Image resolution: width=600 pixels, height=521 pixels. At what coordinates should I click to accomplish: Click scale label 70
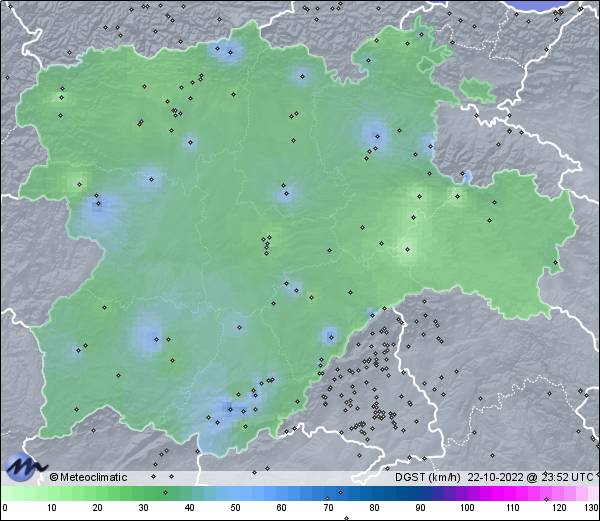(328, 508)
